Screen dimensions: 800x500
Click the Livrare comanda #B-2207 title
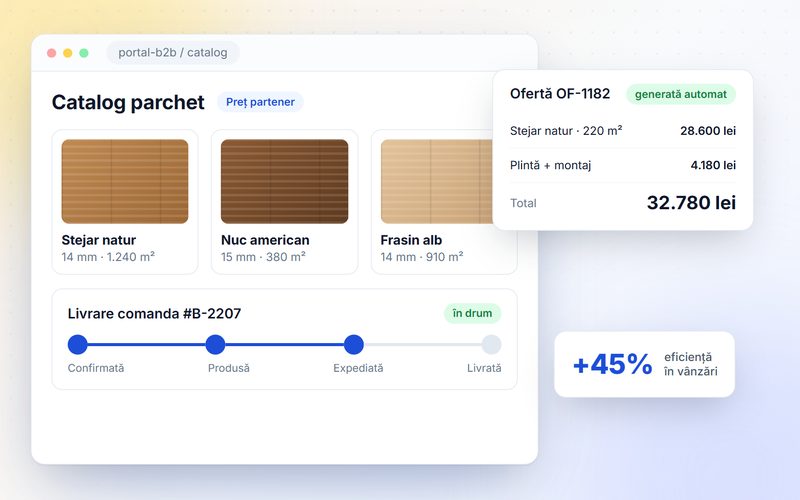(x=154, y=313)
